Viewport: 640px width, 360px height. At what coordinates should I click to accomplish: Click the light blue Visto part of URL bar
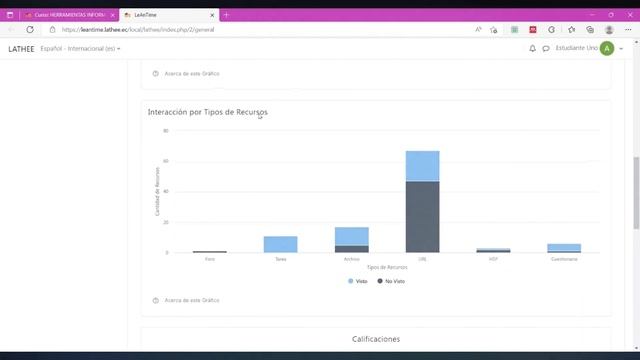click(x=422, y=166)
